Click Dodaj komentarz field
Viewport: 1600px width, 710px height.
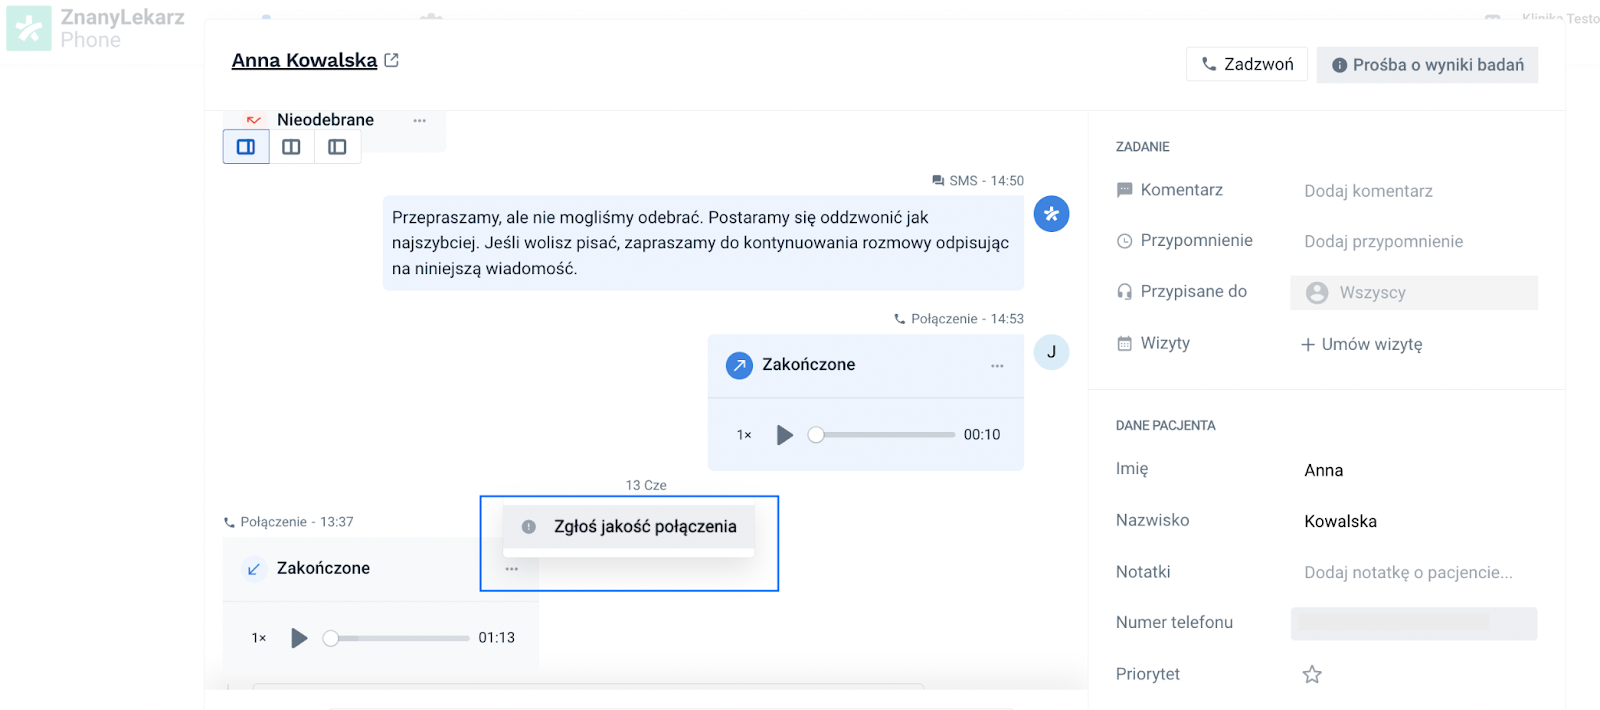click(x=1368, y=191)
